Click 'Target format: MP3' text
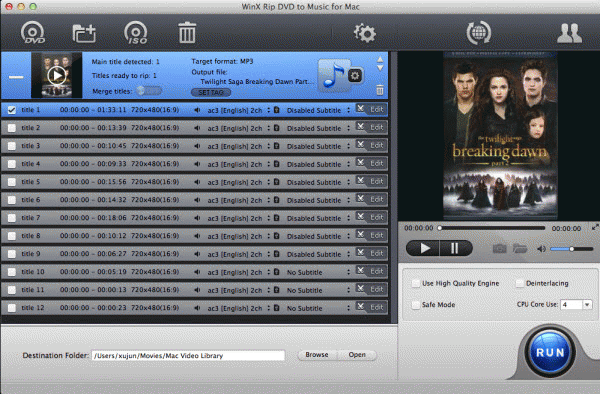 (x=222, y=61)
